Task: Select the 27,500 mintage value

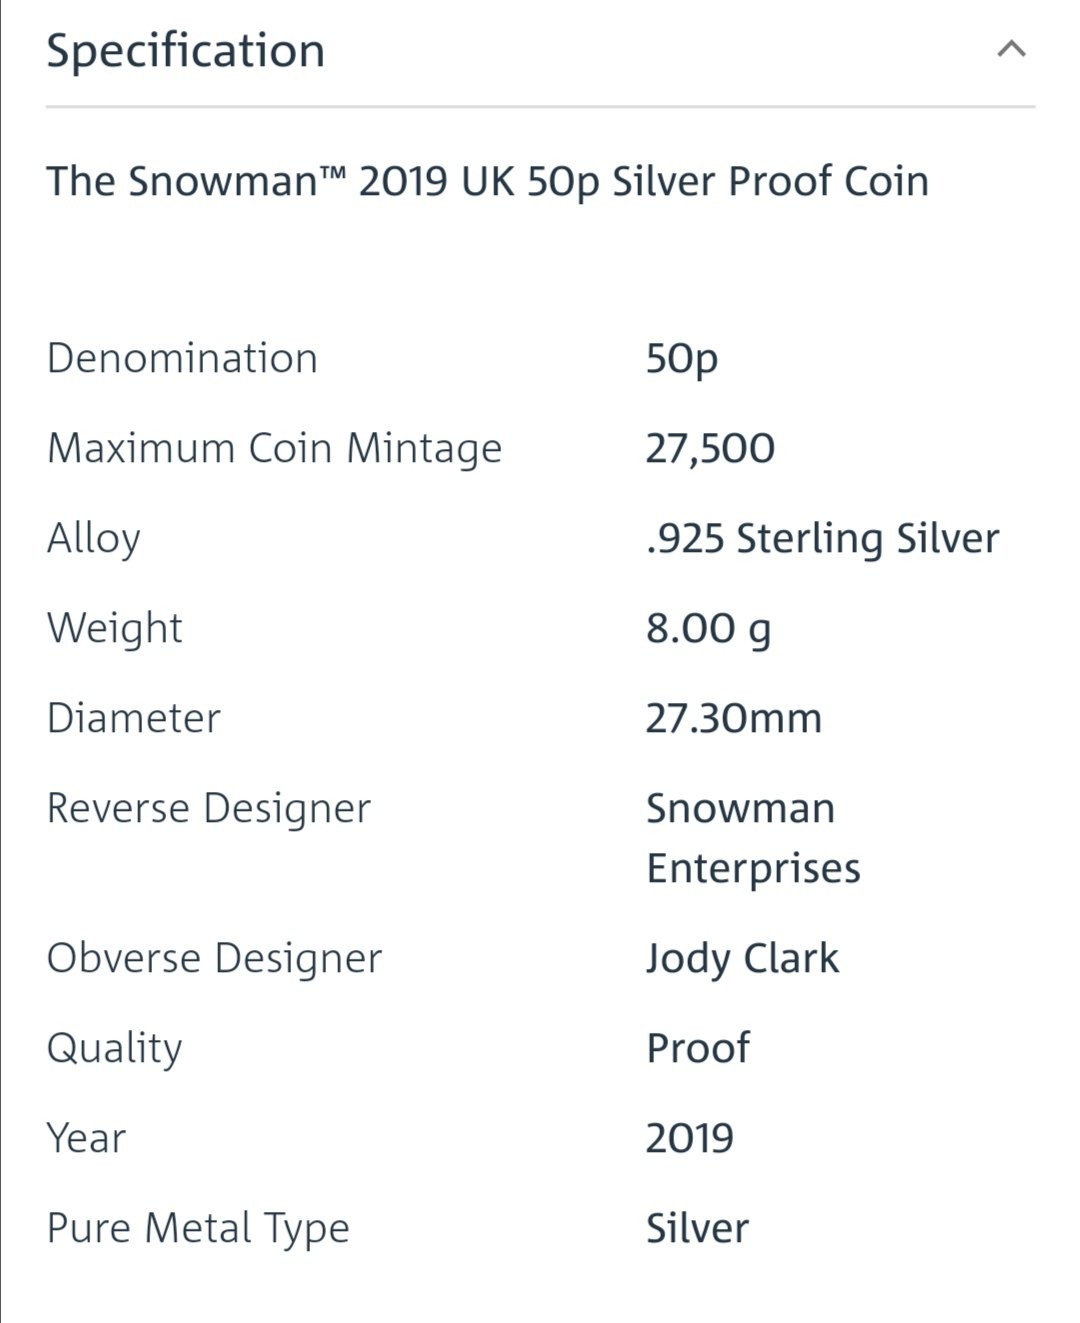Action: [x=710, y=449]
